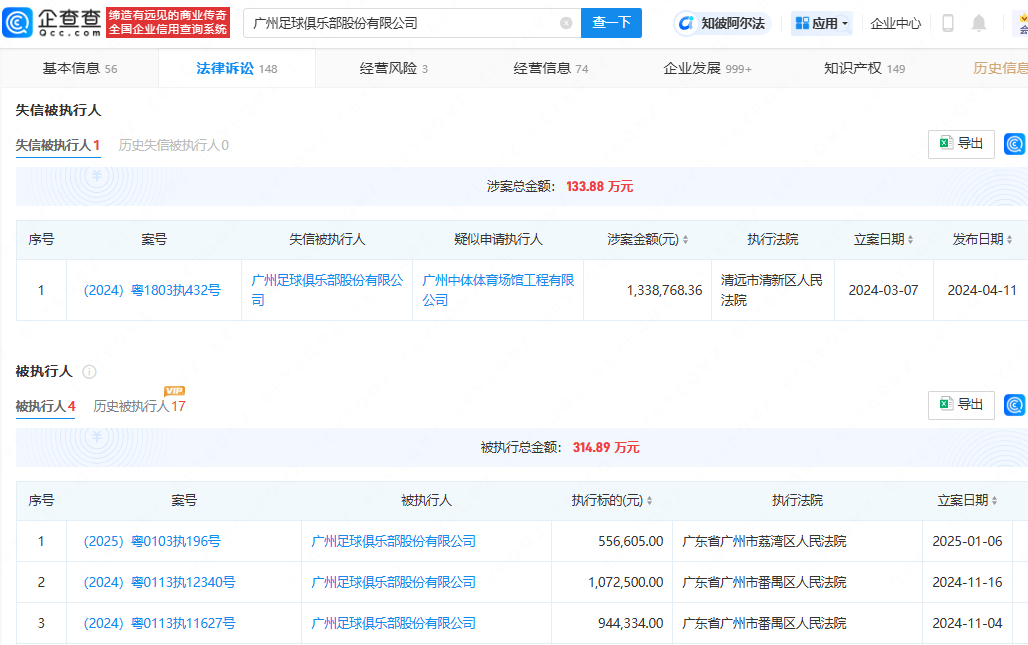The image size is (1028, 645).
Task: Open case (2025)粤0103执196号
Action: (152, 541)
